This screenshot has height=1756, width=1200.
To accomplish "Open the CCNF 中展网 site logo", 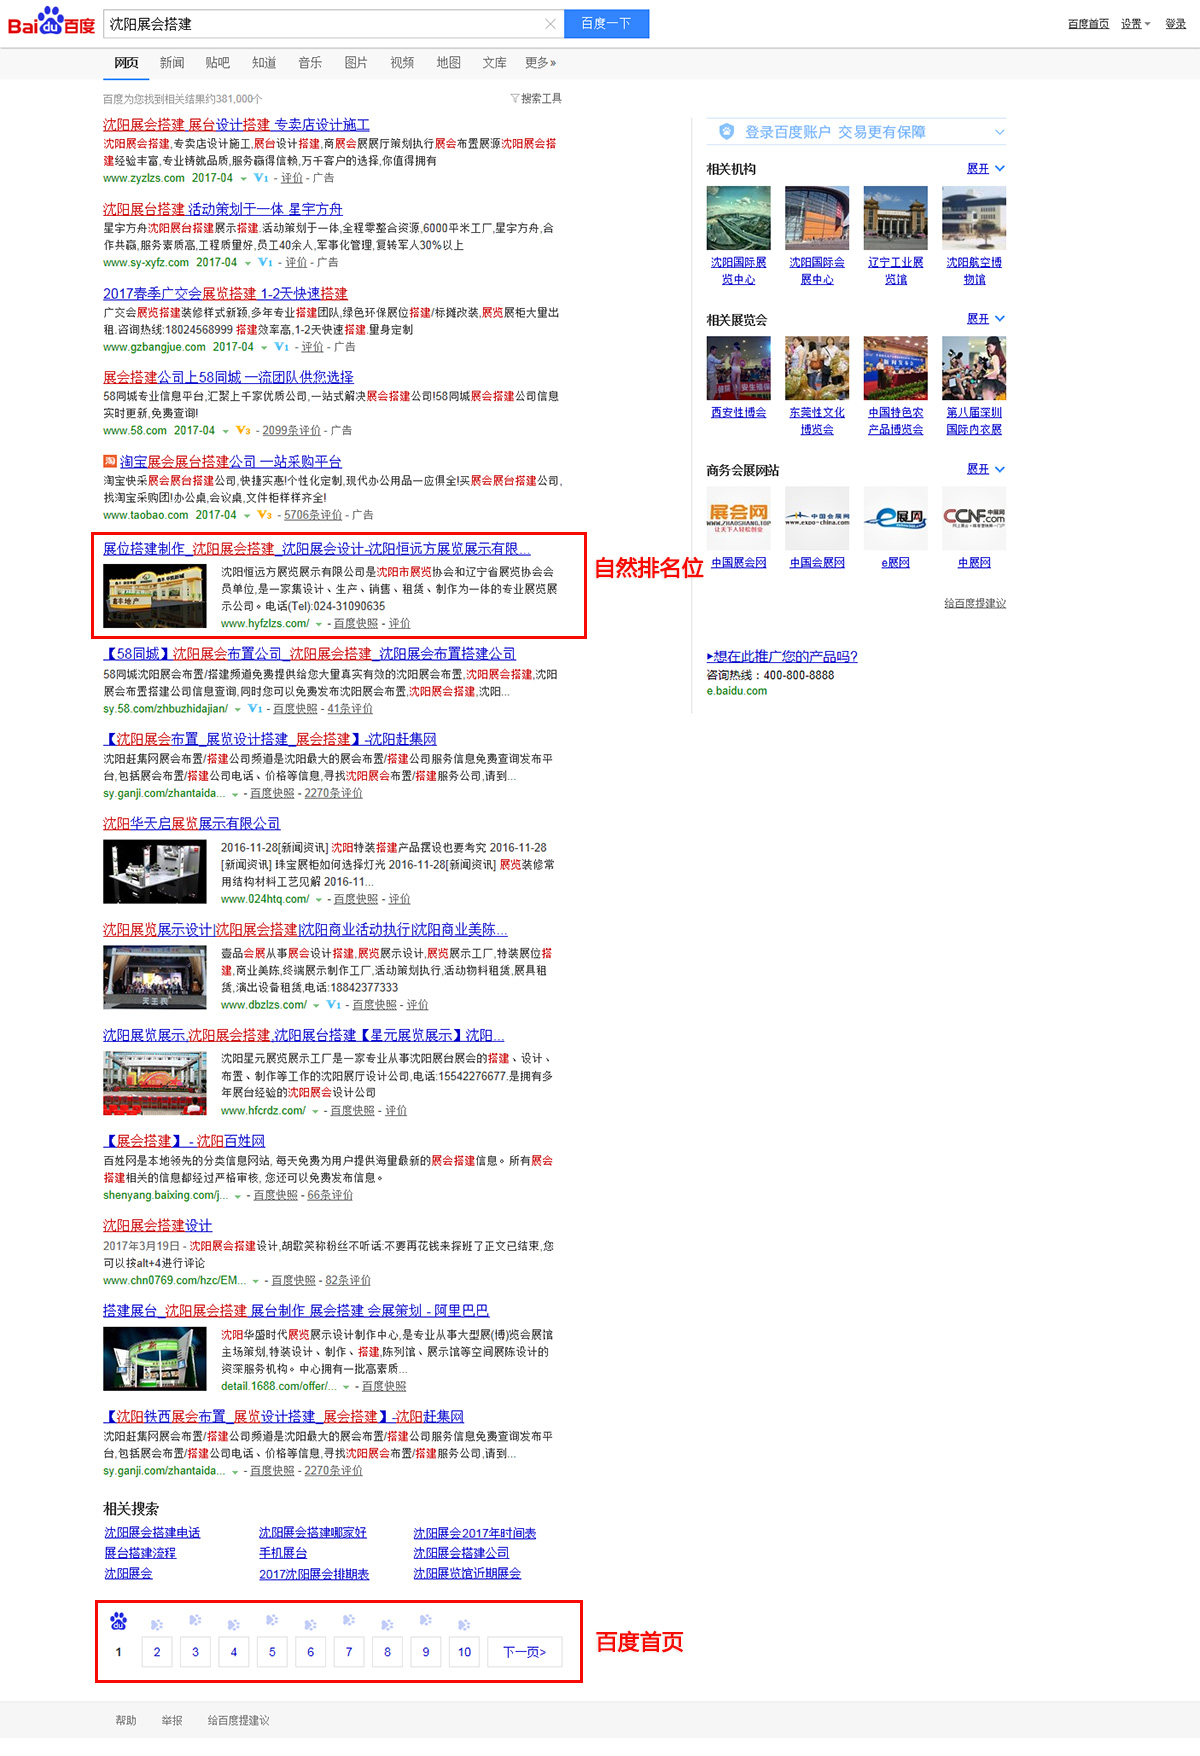I will click(974, 517).
